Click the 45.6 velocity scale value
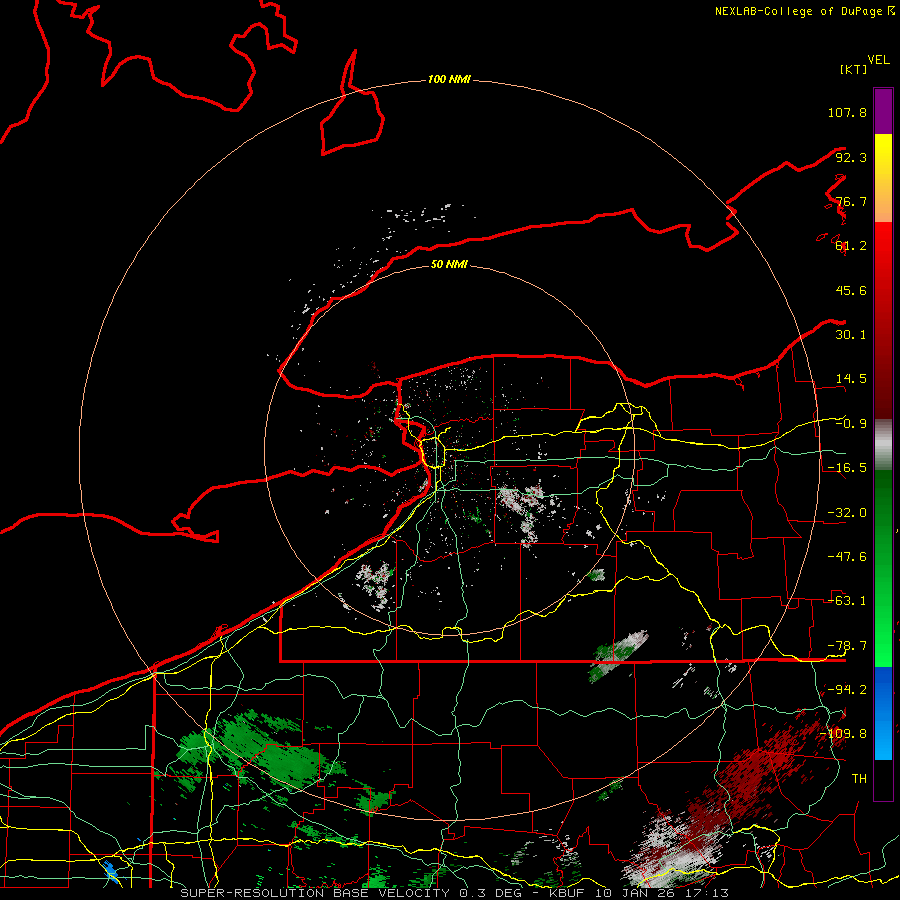Image resolution: width=900 pixels, height=900 pixels. [x=851, y=290]
